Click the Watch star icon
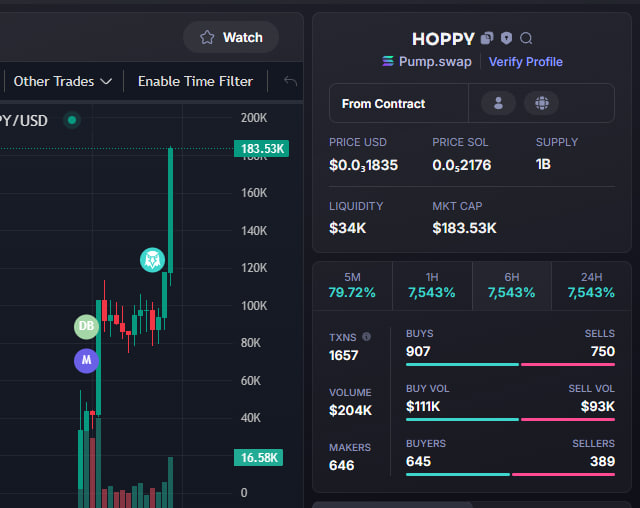Image resolution: width=640 pixels, height=508 pixels. click(207, 38)
